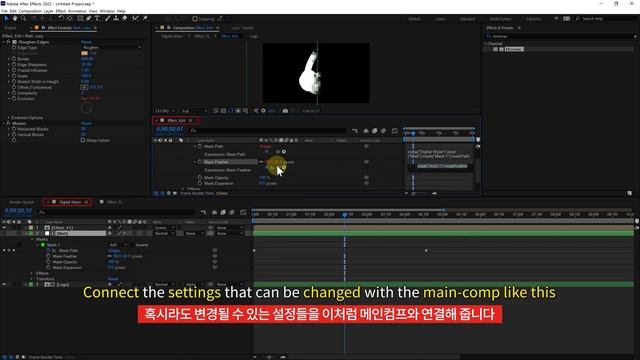Open viewer resolution Full dropdown
The image size is (640, 360).
click(x=194, y=111)
